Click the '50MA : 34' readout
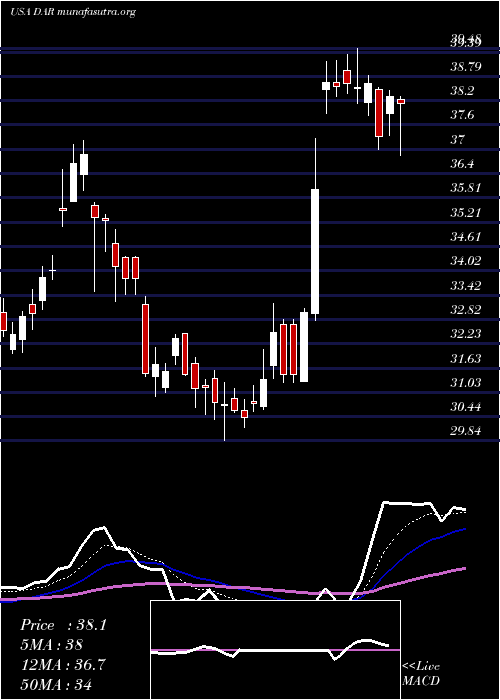Viewport: 500px width, 700px height. (x=56, y=684)
